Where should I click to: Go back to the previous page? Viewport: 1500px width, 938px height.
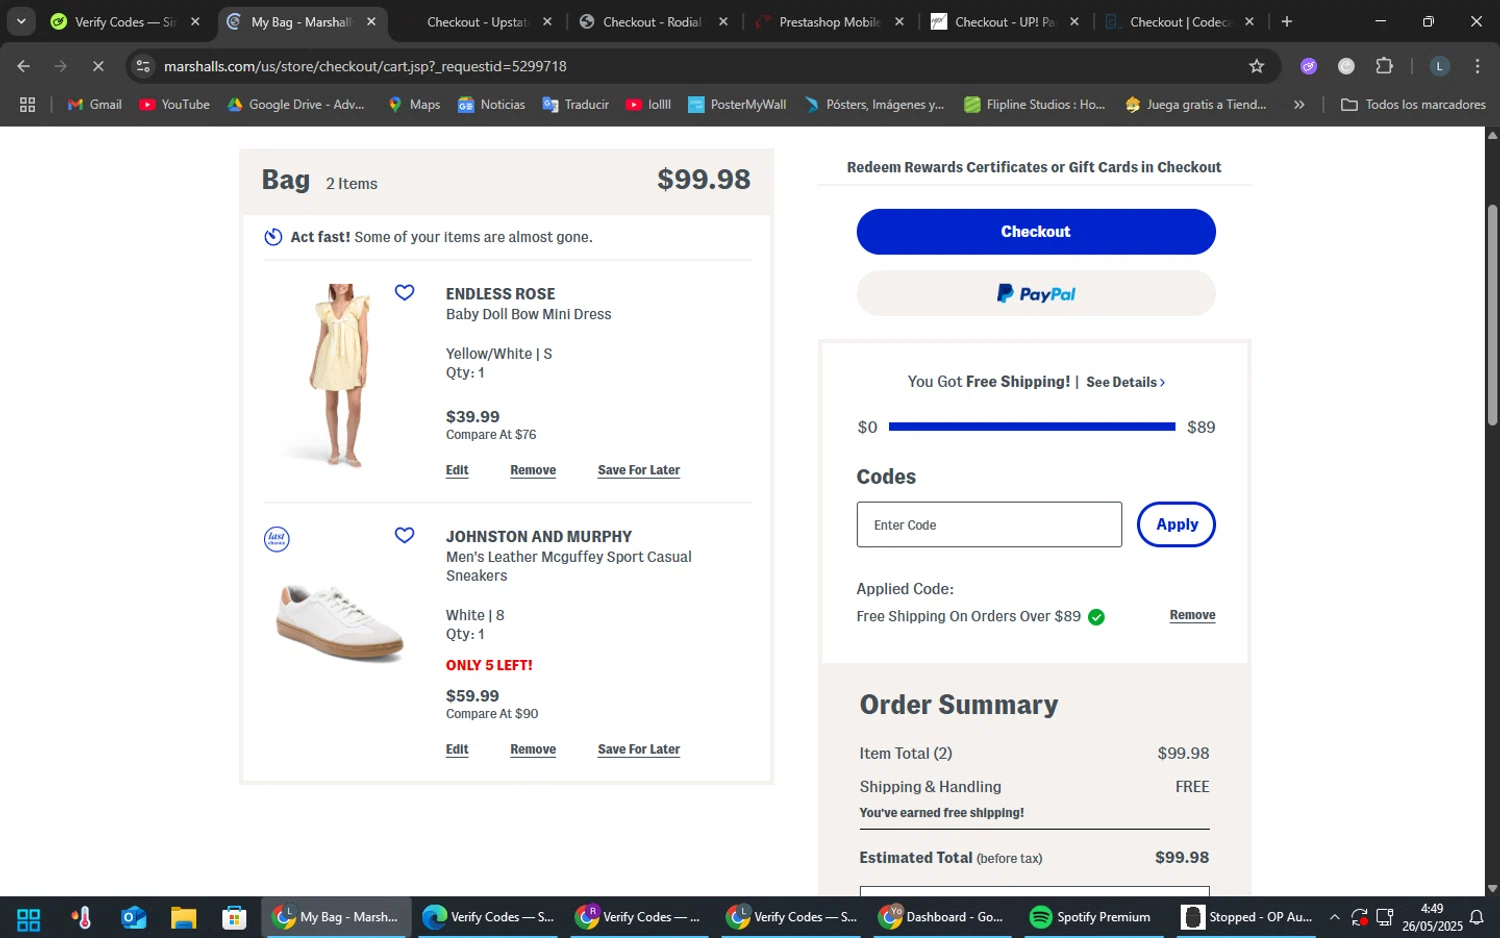click(x=23, y=66)
